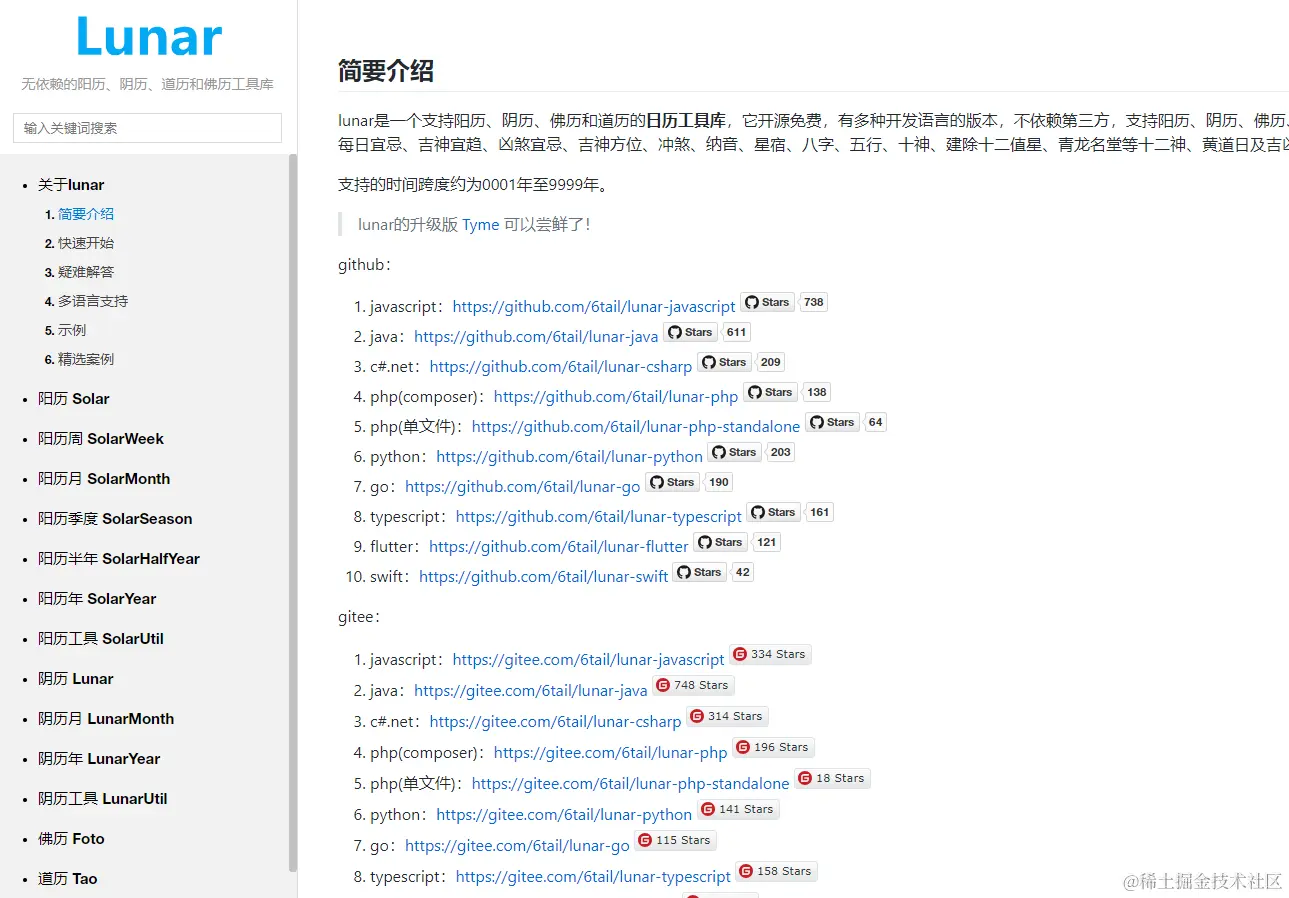Open the github.com/6tail/lunar-flutter link
The width and height of the screenshot is (1289, 898).
click(559, 547)
